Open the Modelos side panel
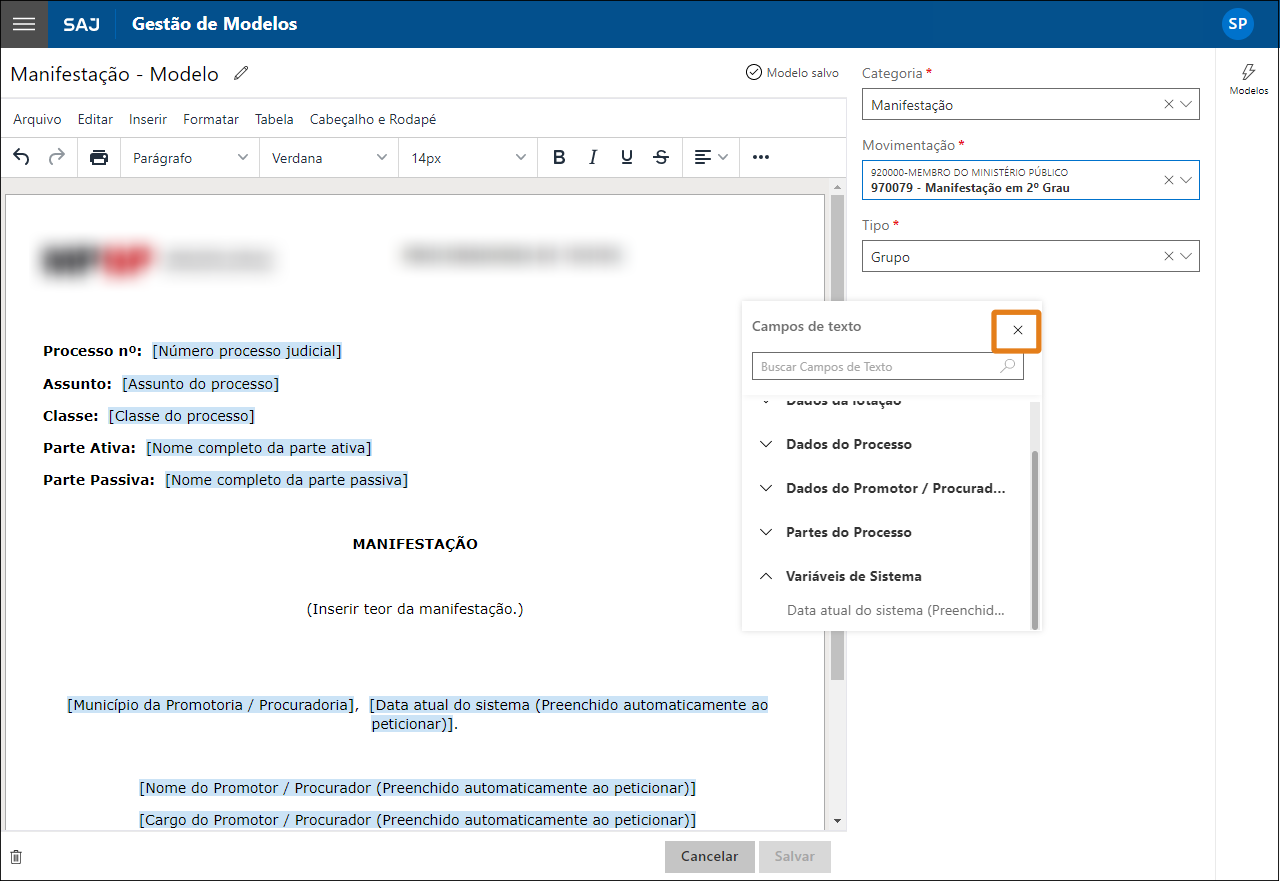The image size is (1280, 881). (1248, 79)
